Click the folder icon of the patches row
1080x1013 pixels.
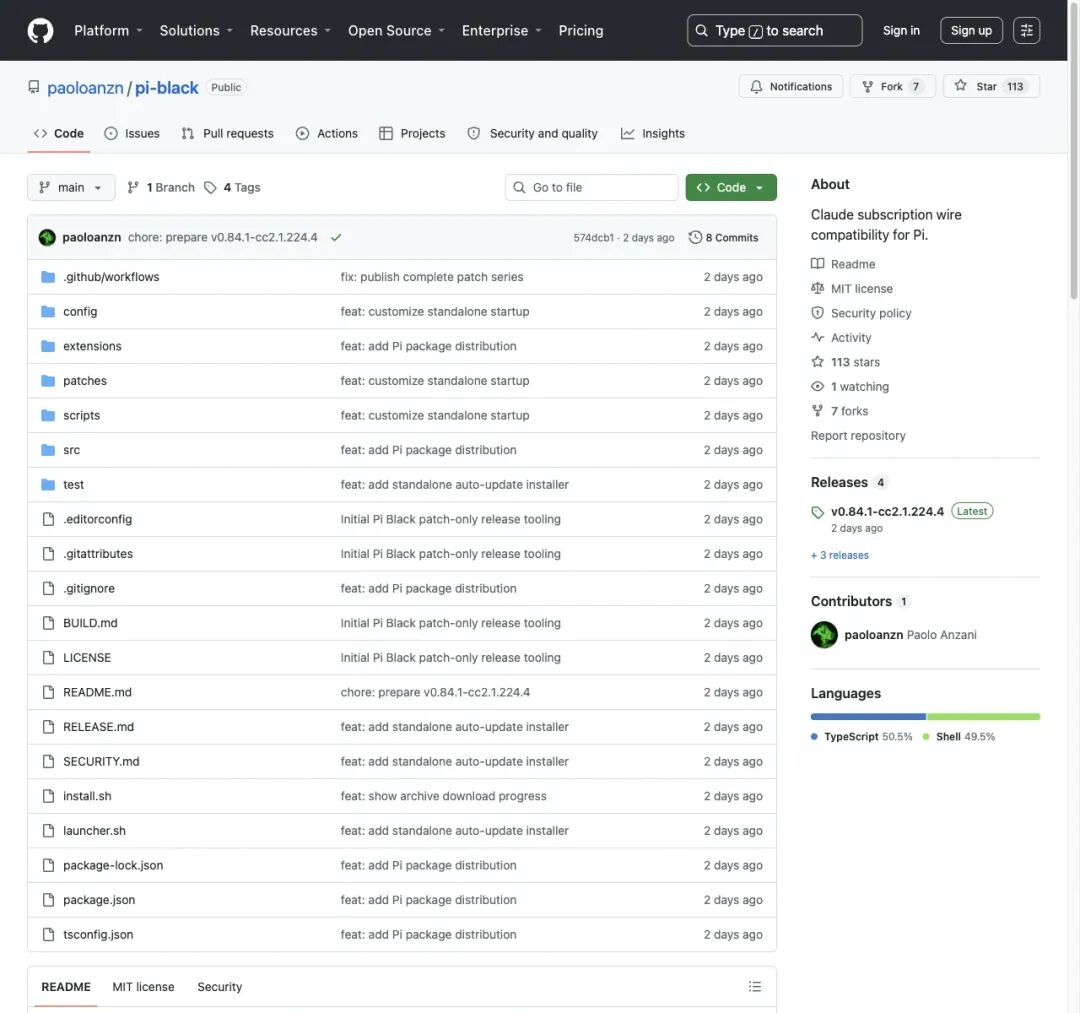click(48, 381)
